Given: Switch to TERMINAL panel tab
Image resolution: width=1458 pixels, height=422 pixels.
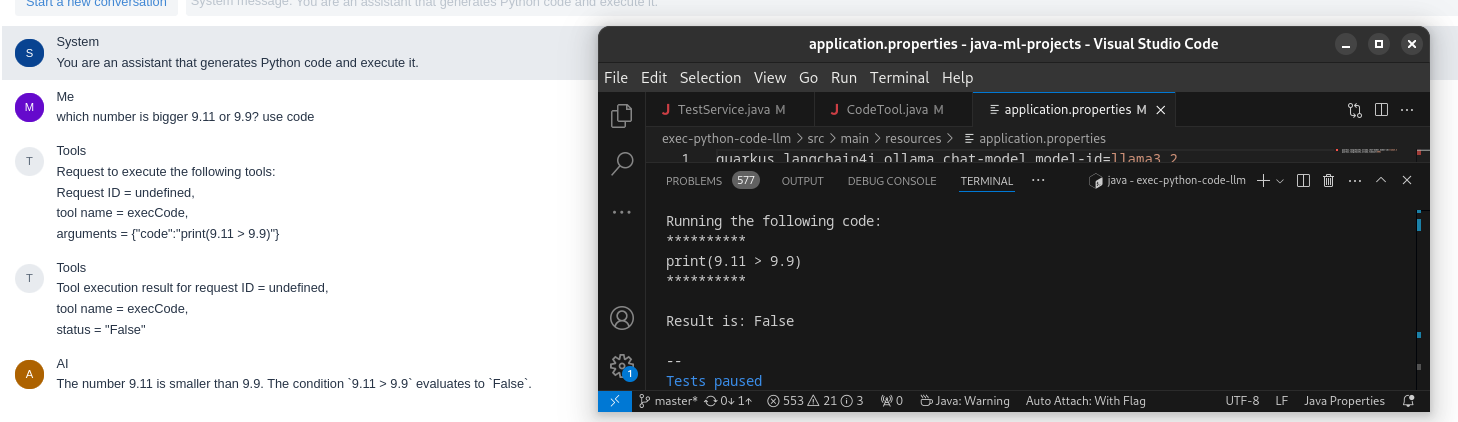Looking at the screenshot, I should coord(987,181).
